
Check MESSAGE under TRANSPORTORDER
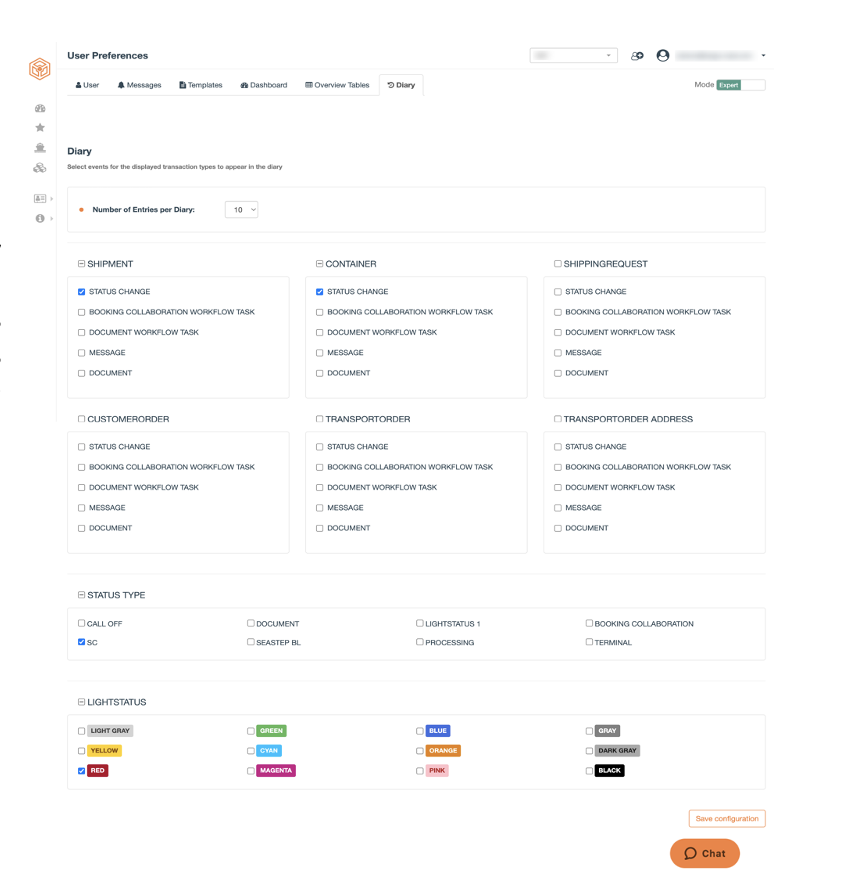coord(319,508)
